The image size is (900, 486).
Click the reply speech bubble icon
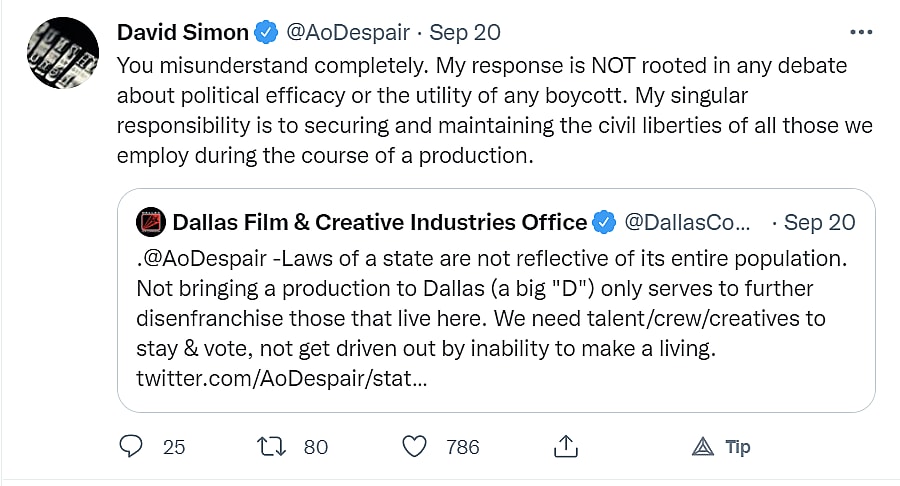131,446
